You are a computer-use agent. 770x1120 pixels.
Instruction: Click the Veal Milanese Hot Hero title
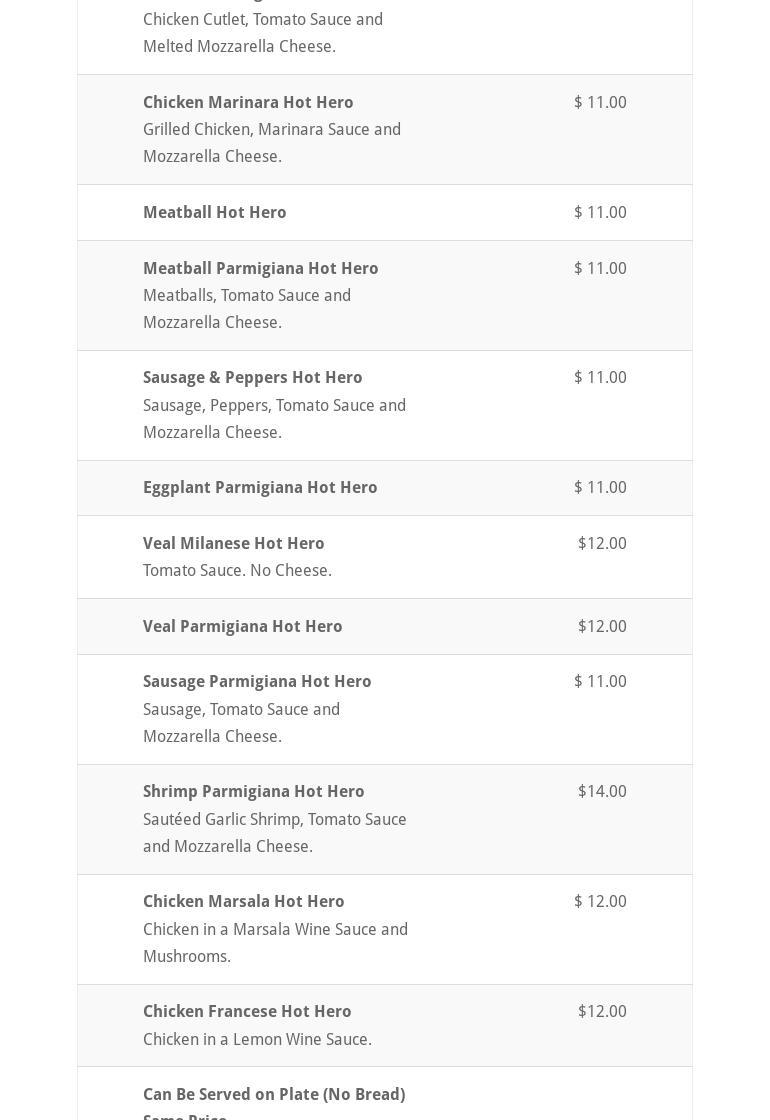coord(233,543)
